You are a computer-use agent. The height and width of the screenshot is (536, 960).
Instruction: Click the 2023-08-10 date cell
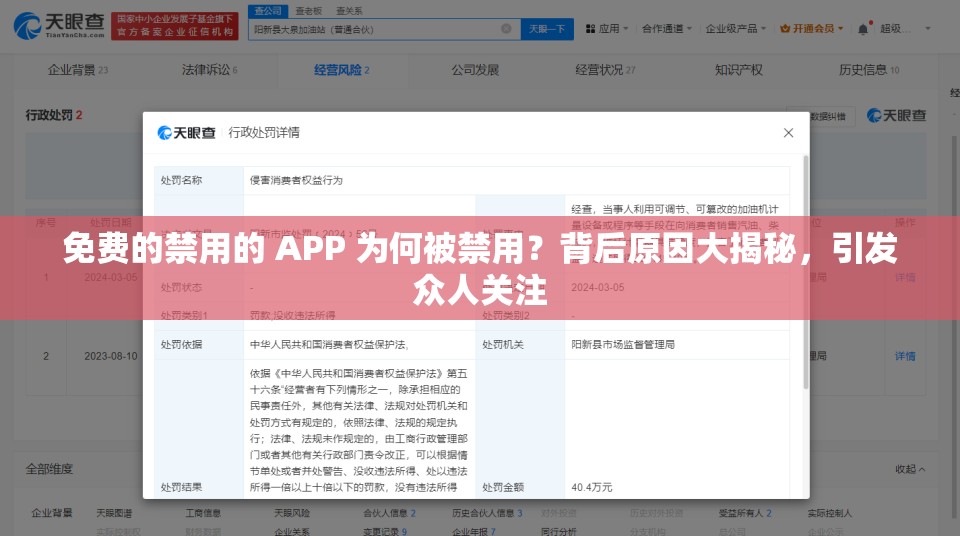(x=111, y=356)
